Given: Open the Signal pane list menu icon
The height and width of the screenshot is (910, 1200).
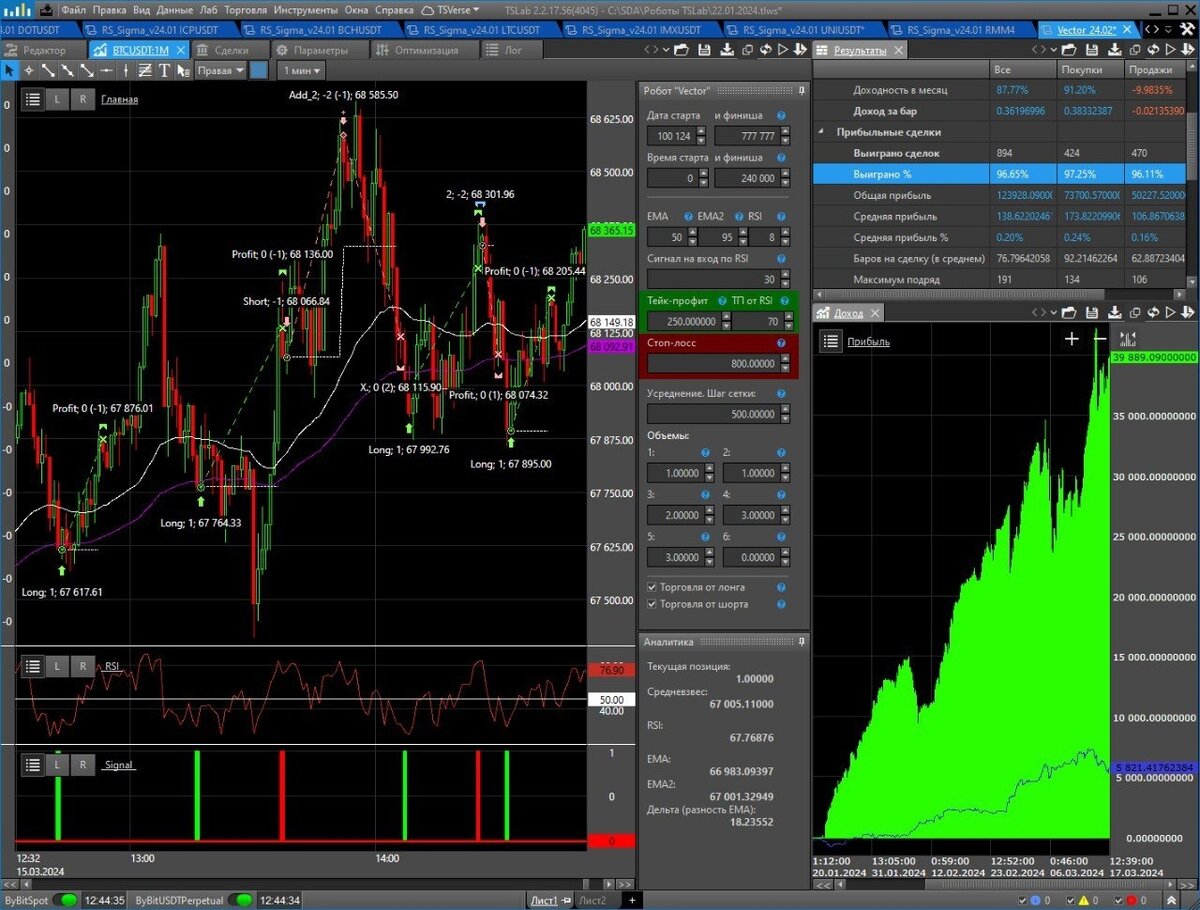Looking at the screenshot, I should click(x=32, y=764).
